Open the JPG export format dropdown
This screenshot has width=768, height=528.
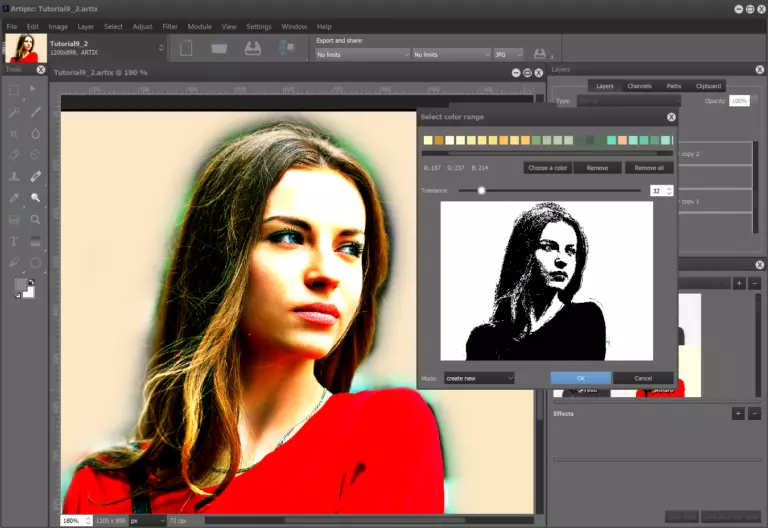coord(508,54)
